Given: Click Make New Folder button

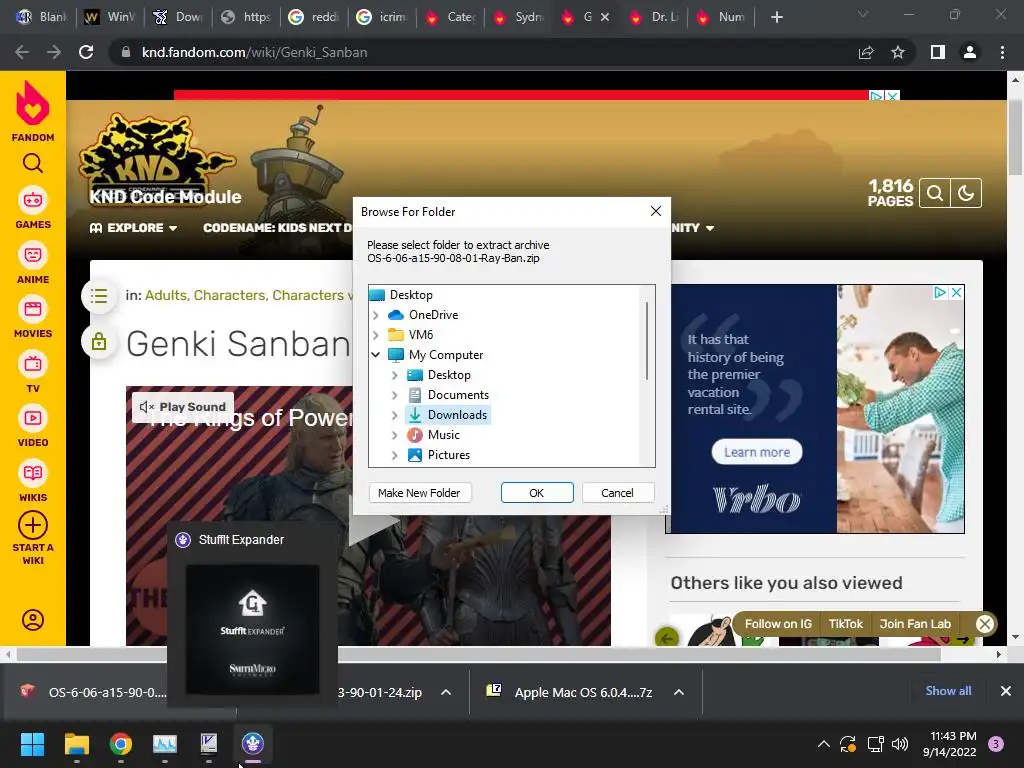Looking at the screenshot, I should [419, 493].
